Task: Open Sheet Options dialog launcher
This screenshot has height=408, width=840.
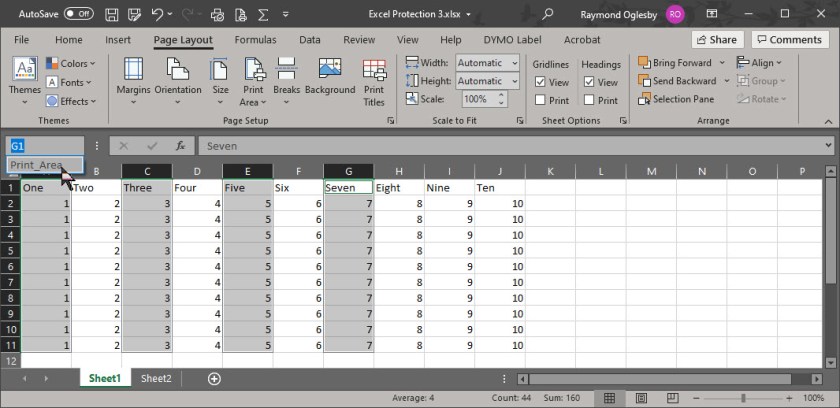Action: [x=622, y=121]
